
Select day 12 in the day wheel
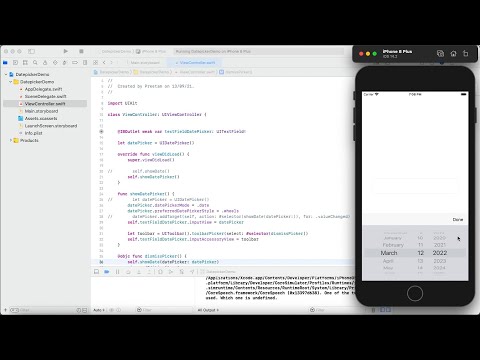click(421, 253)
